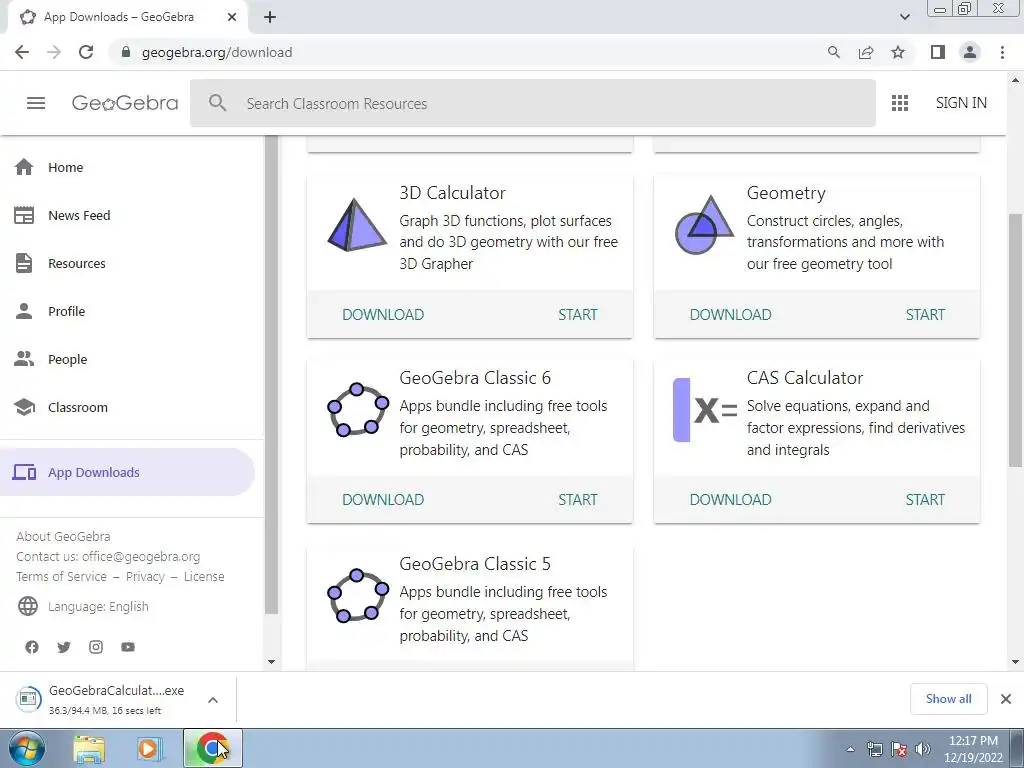Close the downloads bar
The width and height of the screenshot is (1024, 768).
coord(1006,699)
